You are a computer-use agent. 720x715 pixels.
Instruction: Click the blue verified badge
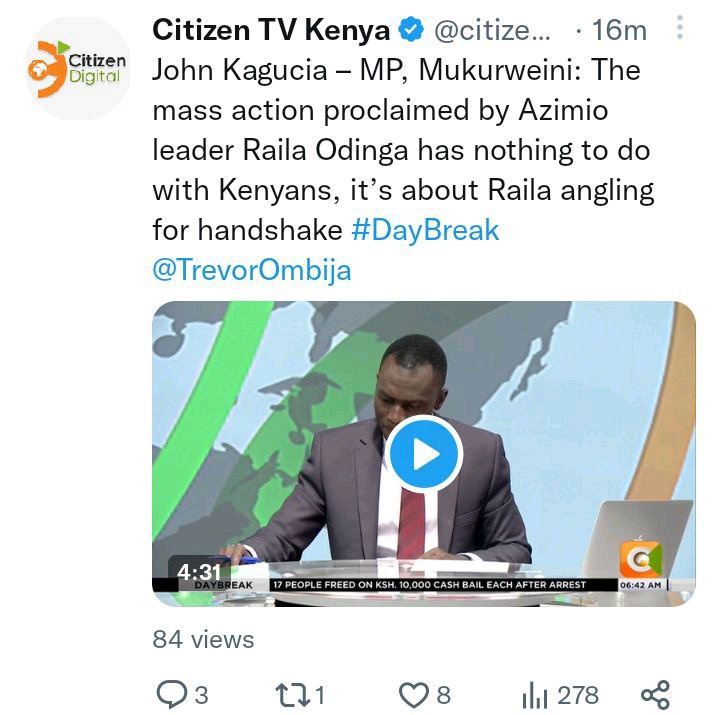[410, 29]
